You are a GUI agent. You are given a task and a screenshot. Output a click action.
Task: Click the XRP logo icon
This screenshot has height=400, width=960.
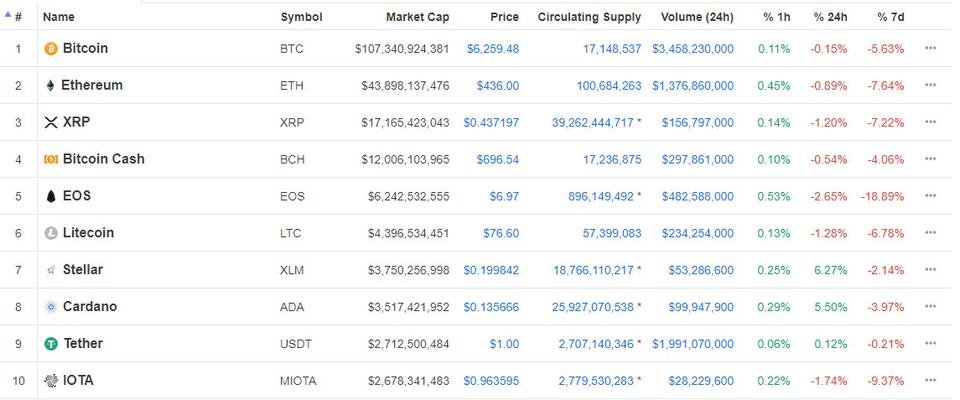[51, 123]
